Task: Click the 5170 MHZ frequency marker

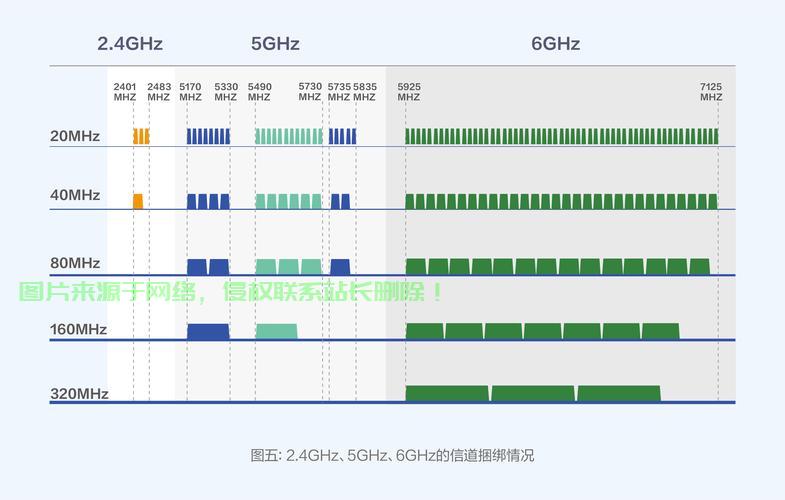Action: coord(190,92)
